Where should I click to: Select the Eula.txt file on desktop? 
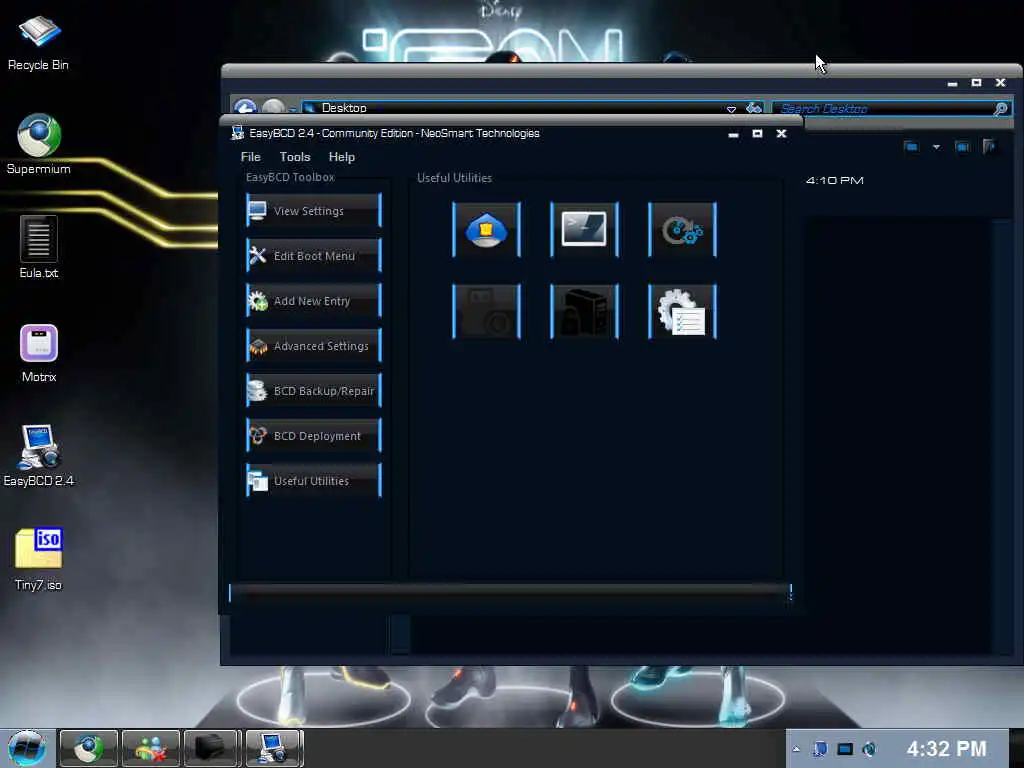[39, 247]
